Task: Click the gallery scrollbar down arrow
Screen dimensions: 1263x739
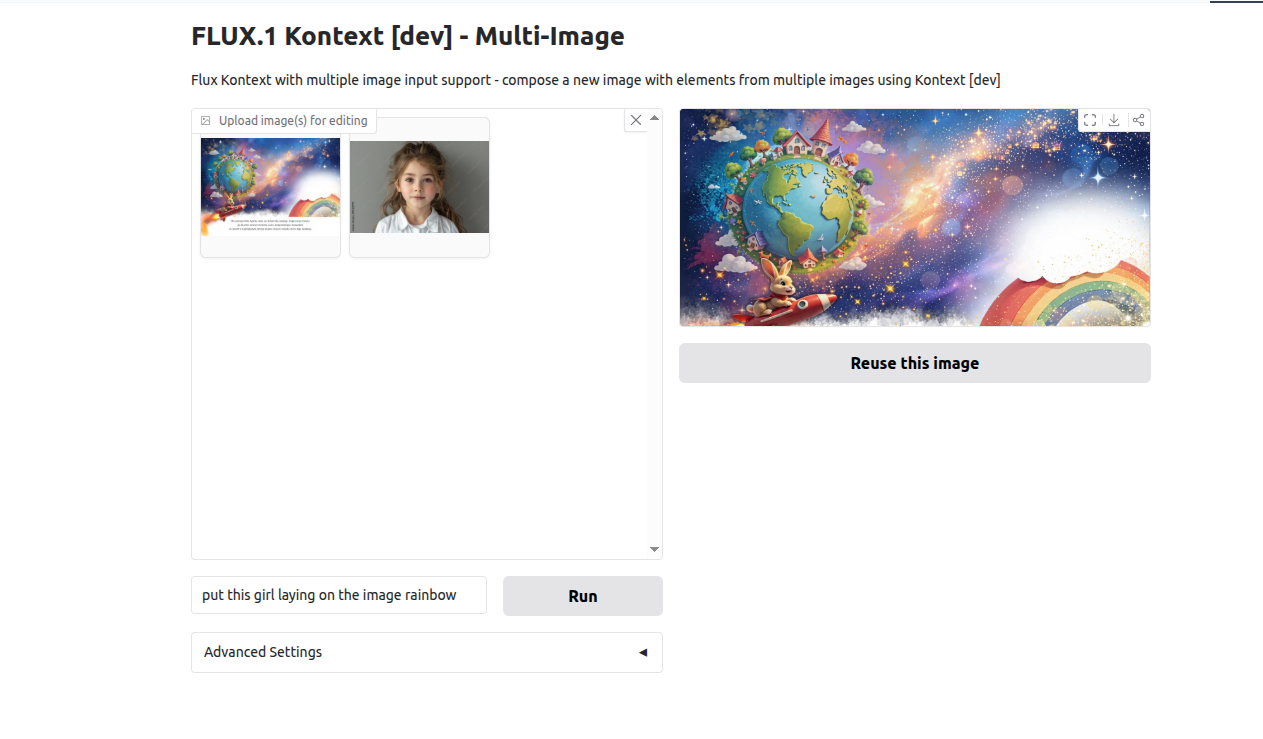Action: 654,549
